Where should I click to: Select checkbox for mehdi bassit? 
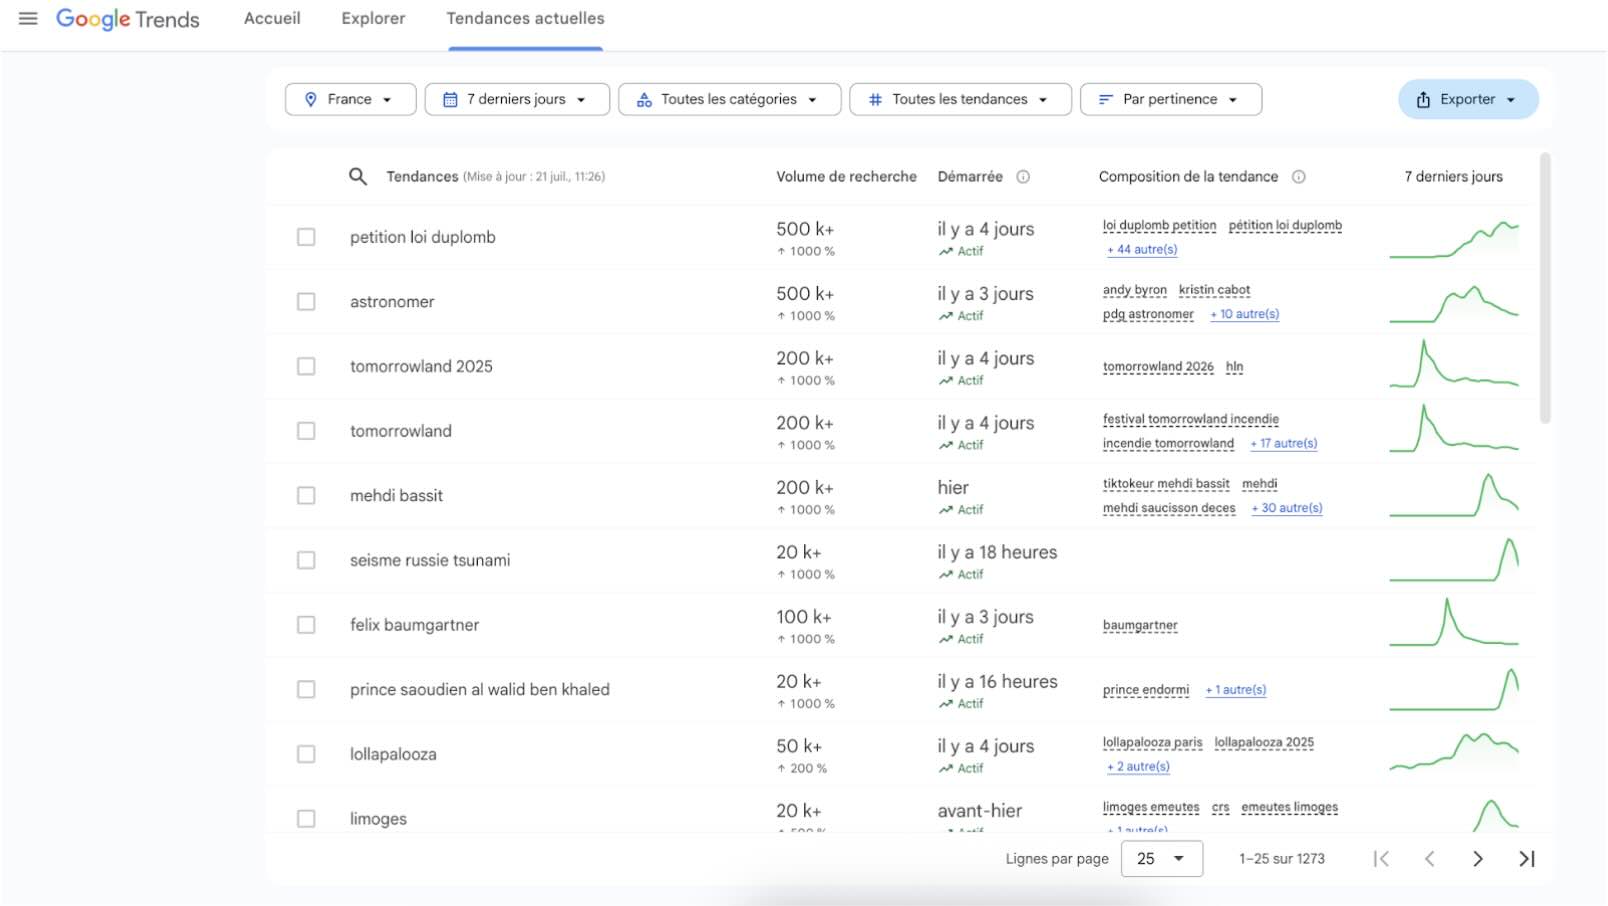pyautogui.click(x=306, y=495)
